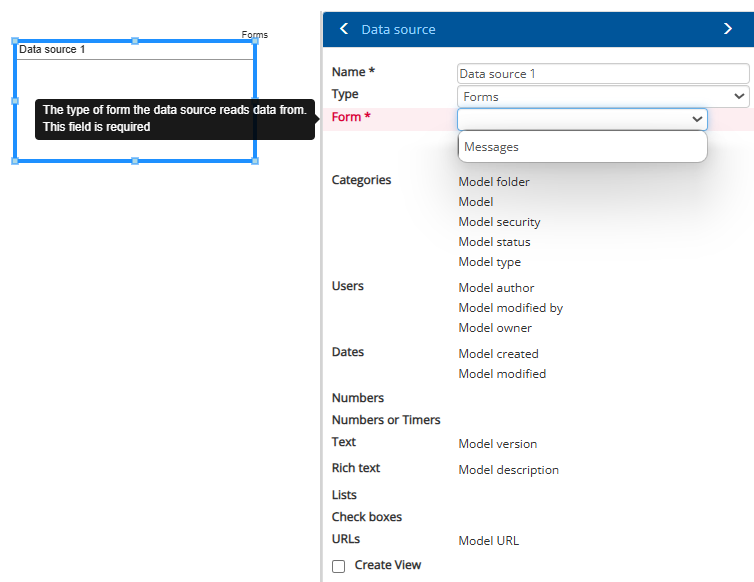Viewport: 754px width, 582px height.
Task: Select the Model type category
Action: (x=489, y=262)
